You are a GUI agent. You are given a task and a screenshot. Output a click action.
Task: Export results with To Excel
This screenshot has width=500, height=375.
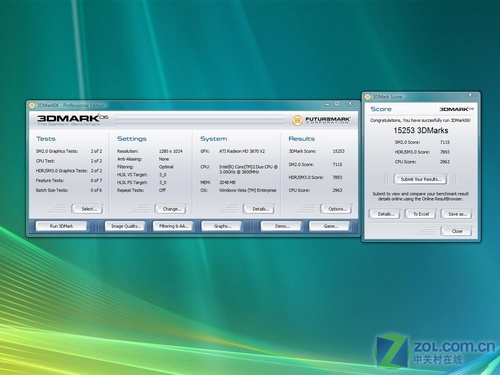(x=421, y=214)
